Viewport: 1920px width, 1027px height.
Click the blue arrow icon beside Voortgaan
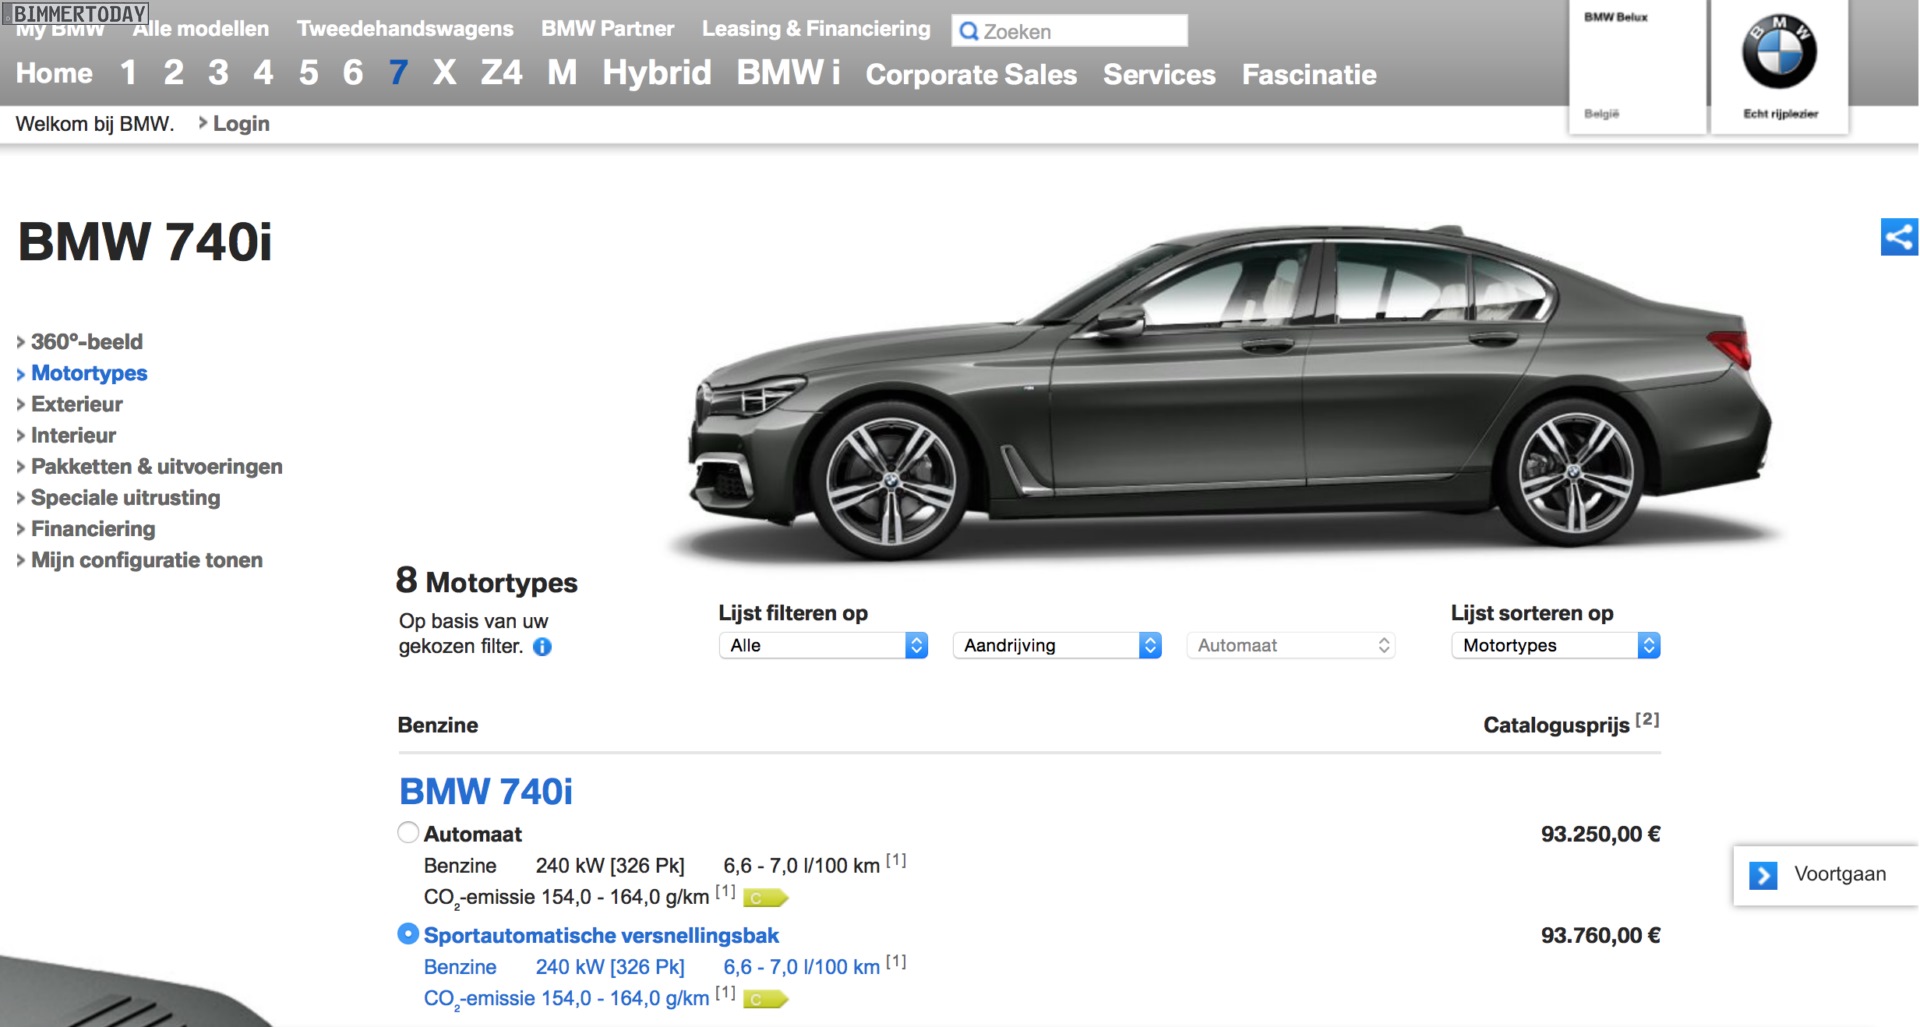[1763, 875]
